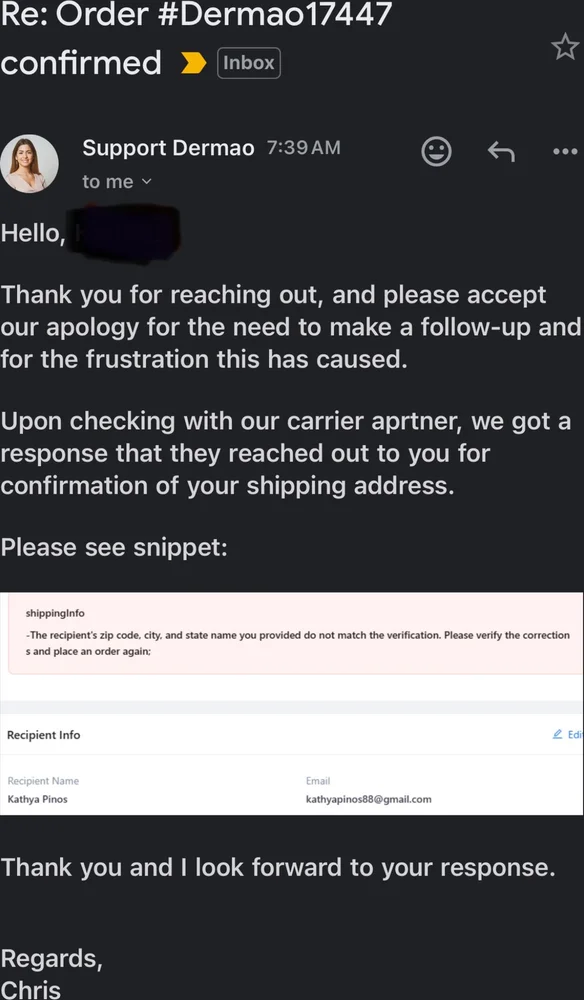Image resolution: width=584 pixels, height=1000 pixels.
Task: Tap the email subject line
Action: click(196, 39)
